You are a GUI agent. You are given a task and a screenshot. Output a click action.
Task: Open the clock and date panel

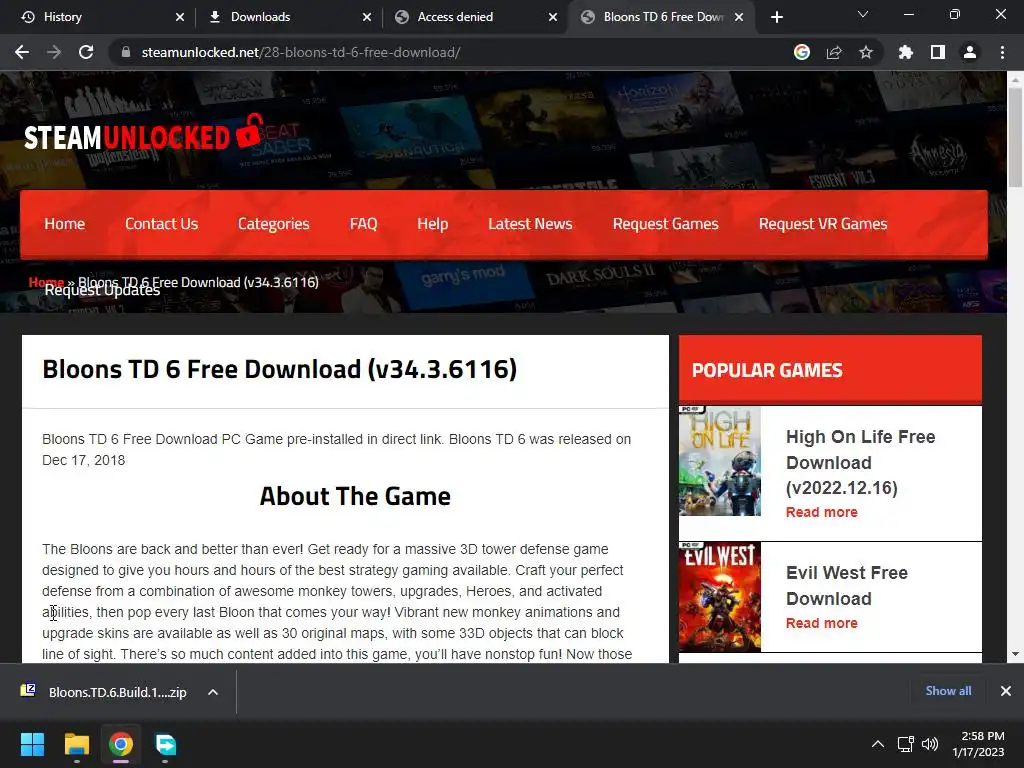pyautogui.click(x=978, y=744)
